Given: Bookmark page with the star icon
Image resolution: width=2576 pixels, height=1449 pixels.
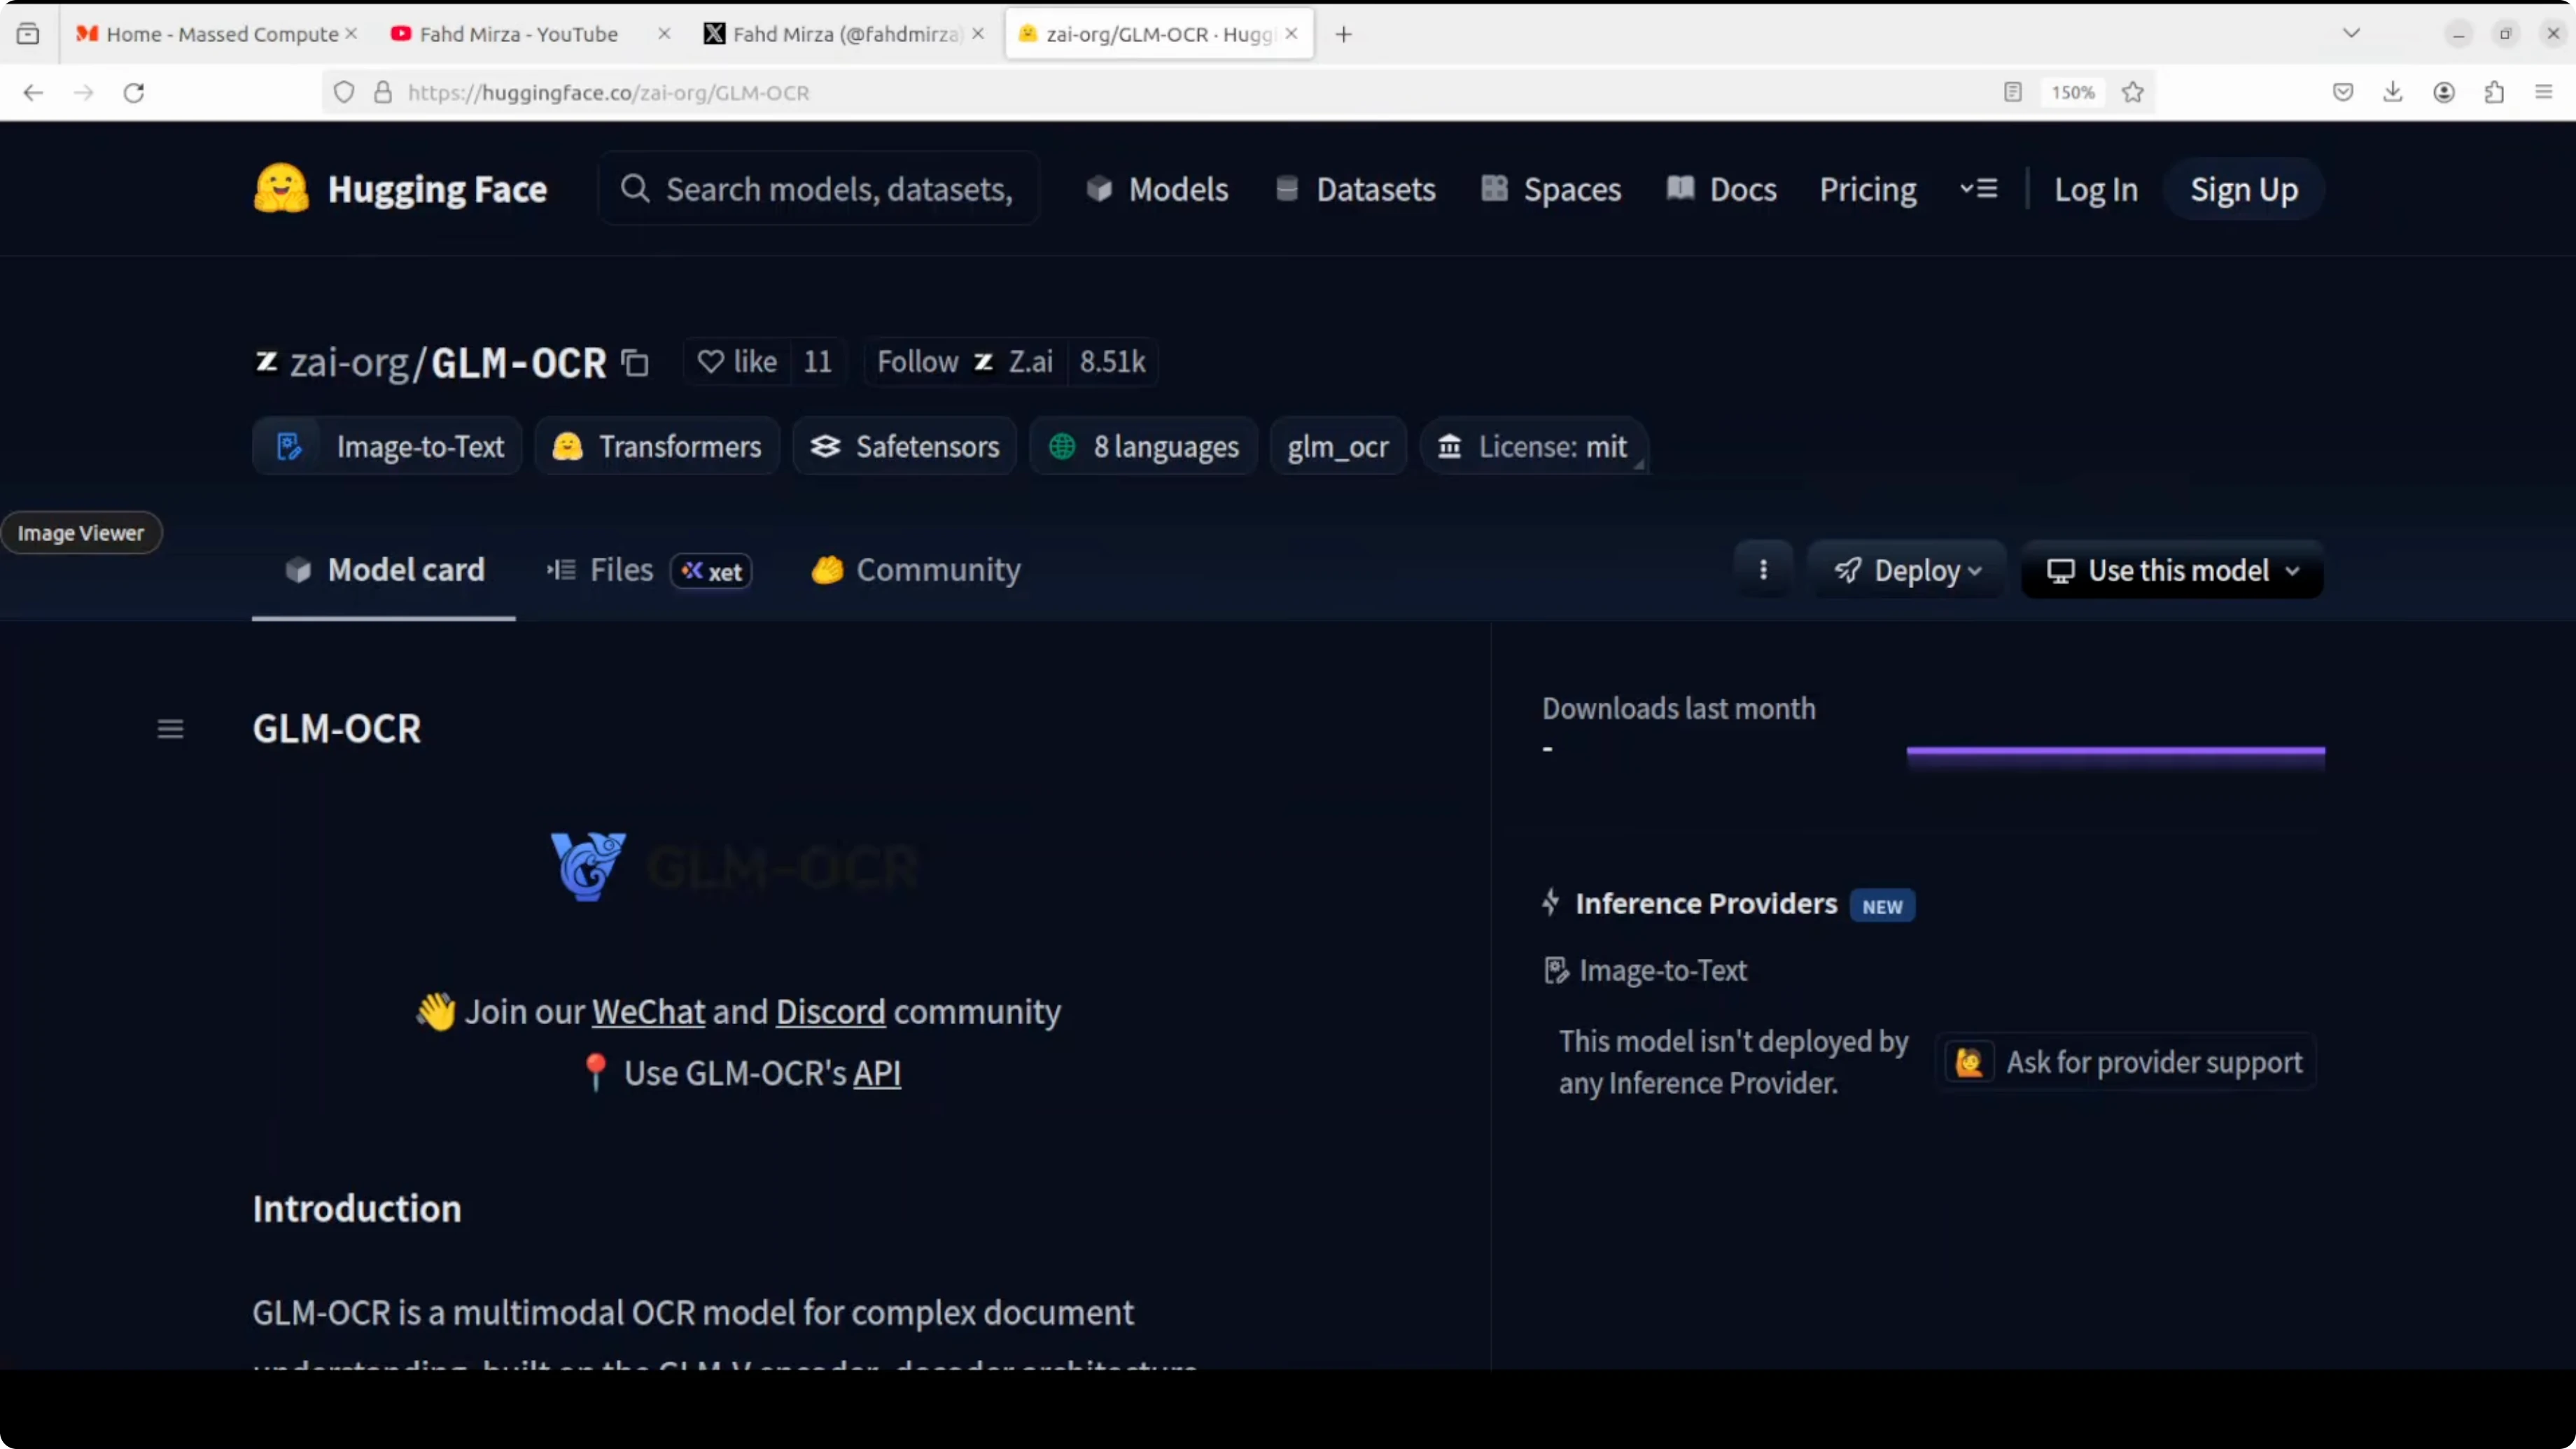Looking at the screenshot, I should click(x=2132, y=92).
